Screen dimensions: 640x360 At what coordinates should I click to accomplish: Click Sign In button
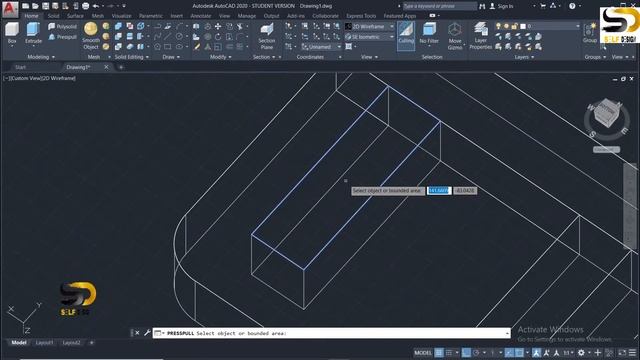tap(502, 6)
